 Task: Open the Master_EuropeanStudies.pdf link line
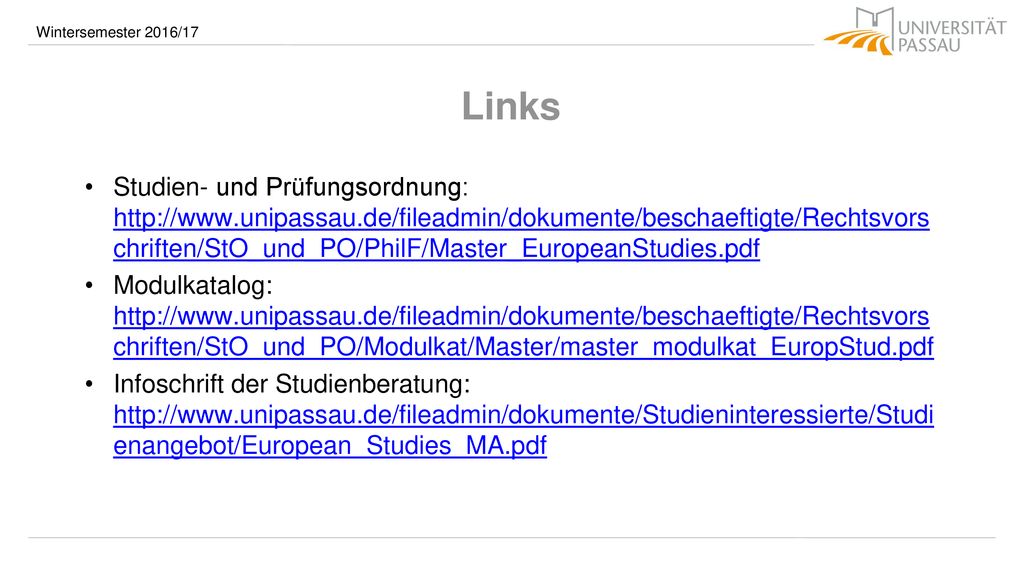click(436, 249)
